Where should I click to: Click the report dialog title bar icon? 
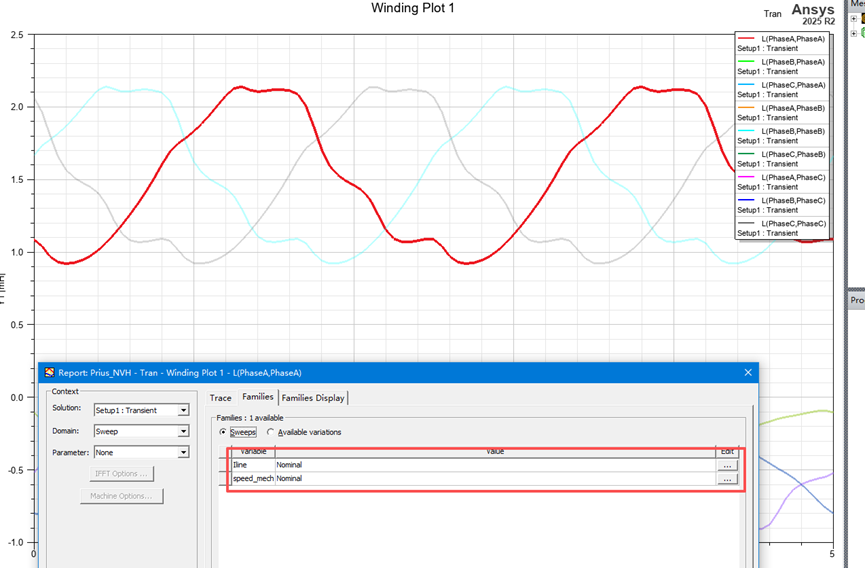click(x=50, y=372)
